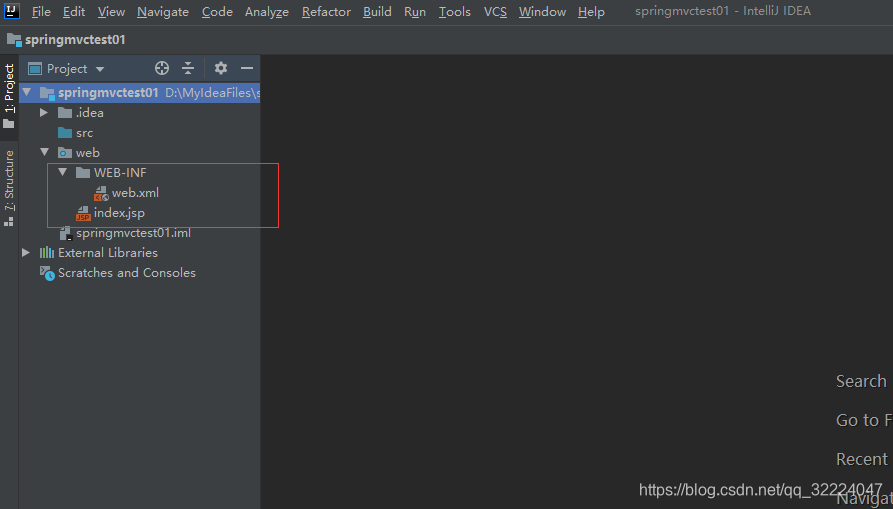893x509 pixels.
Task: Select the web.xml file
Action: 136,193
